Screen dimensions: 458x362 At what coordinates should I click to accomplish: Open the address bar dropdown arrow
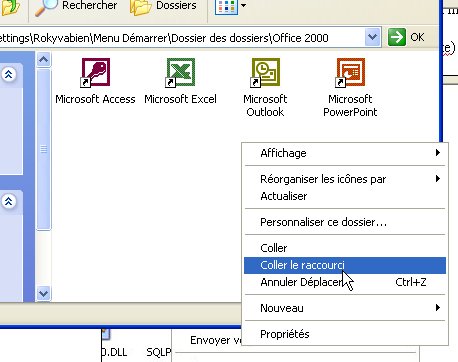click(373, 37)
